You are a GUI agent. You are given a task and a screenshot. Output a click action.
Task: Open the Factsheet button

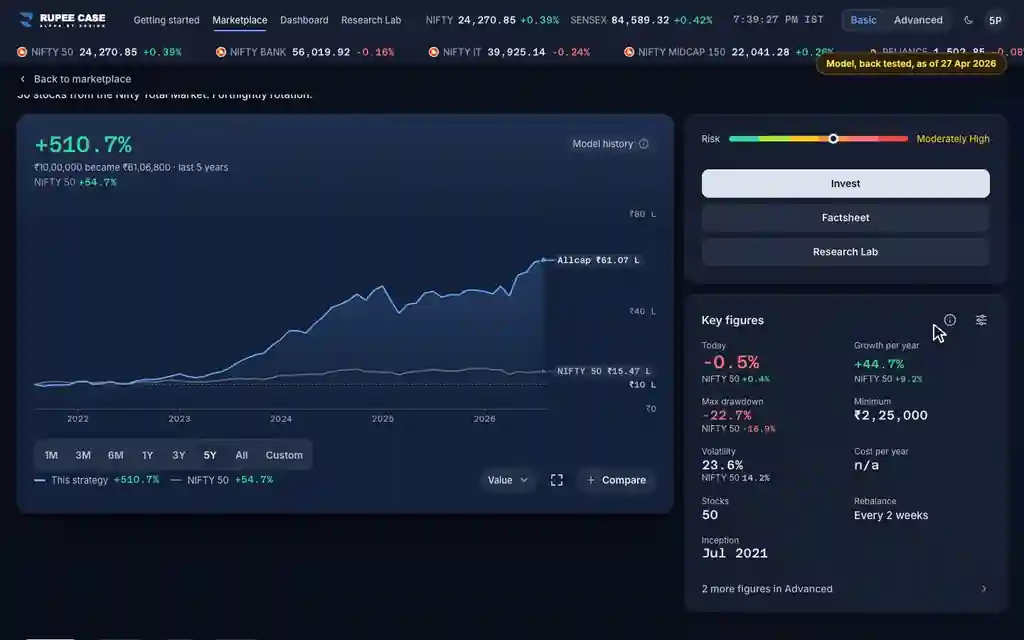click(x=846, y=217)
